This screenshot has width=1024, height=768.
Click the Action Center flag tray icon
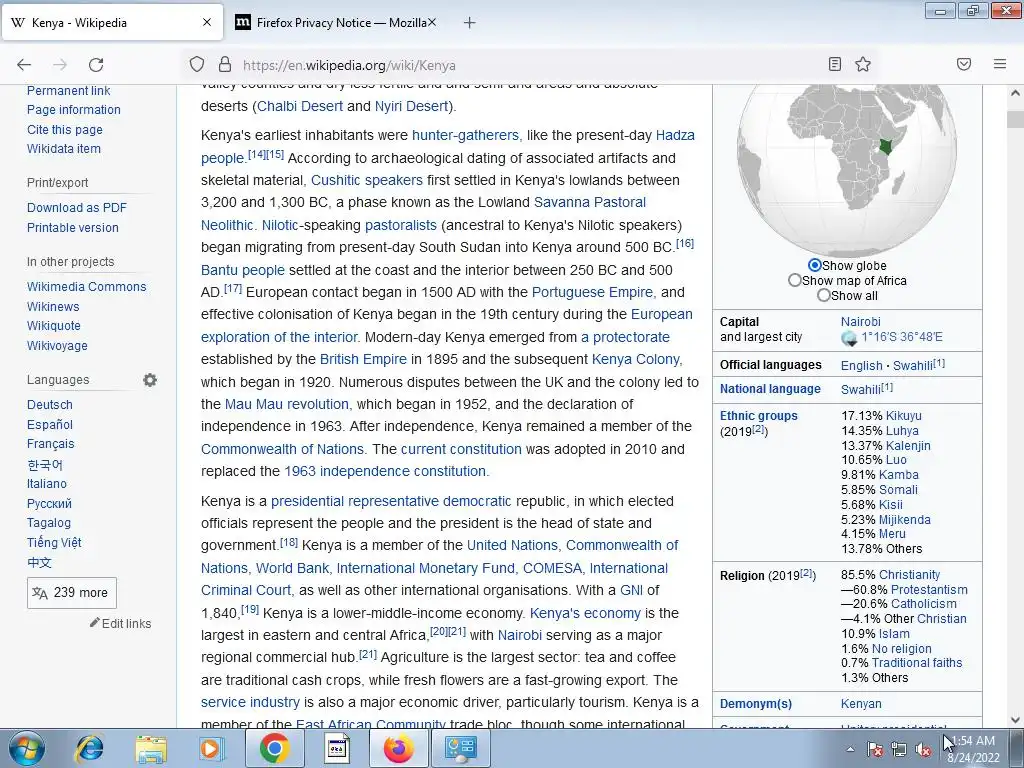[874, 749]
